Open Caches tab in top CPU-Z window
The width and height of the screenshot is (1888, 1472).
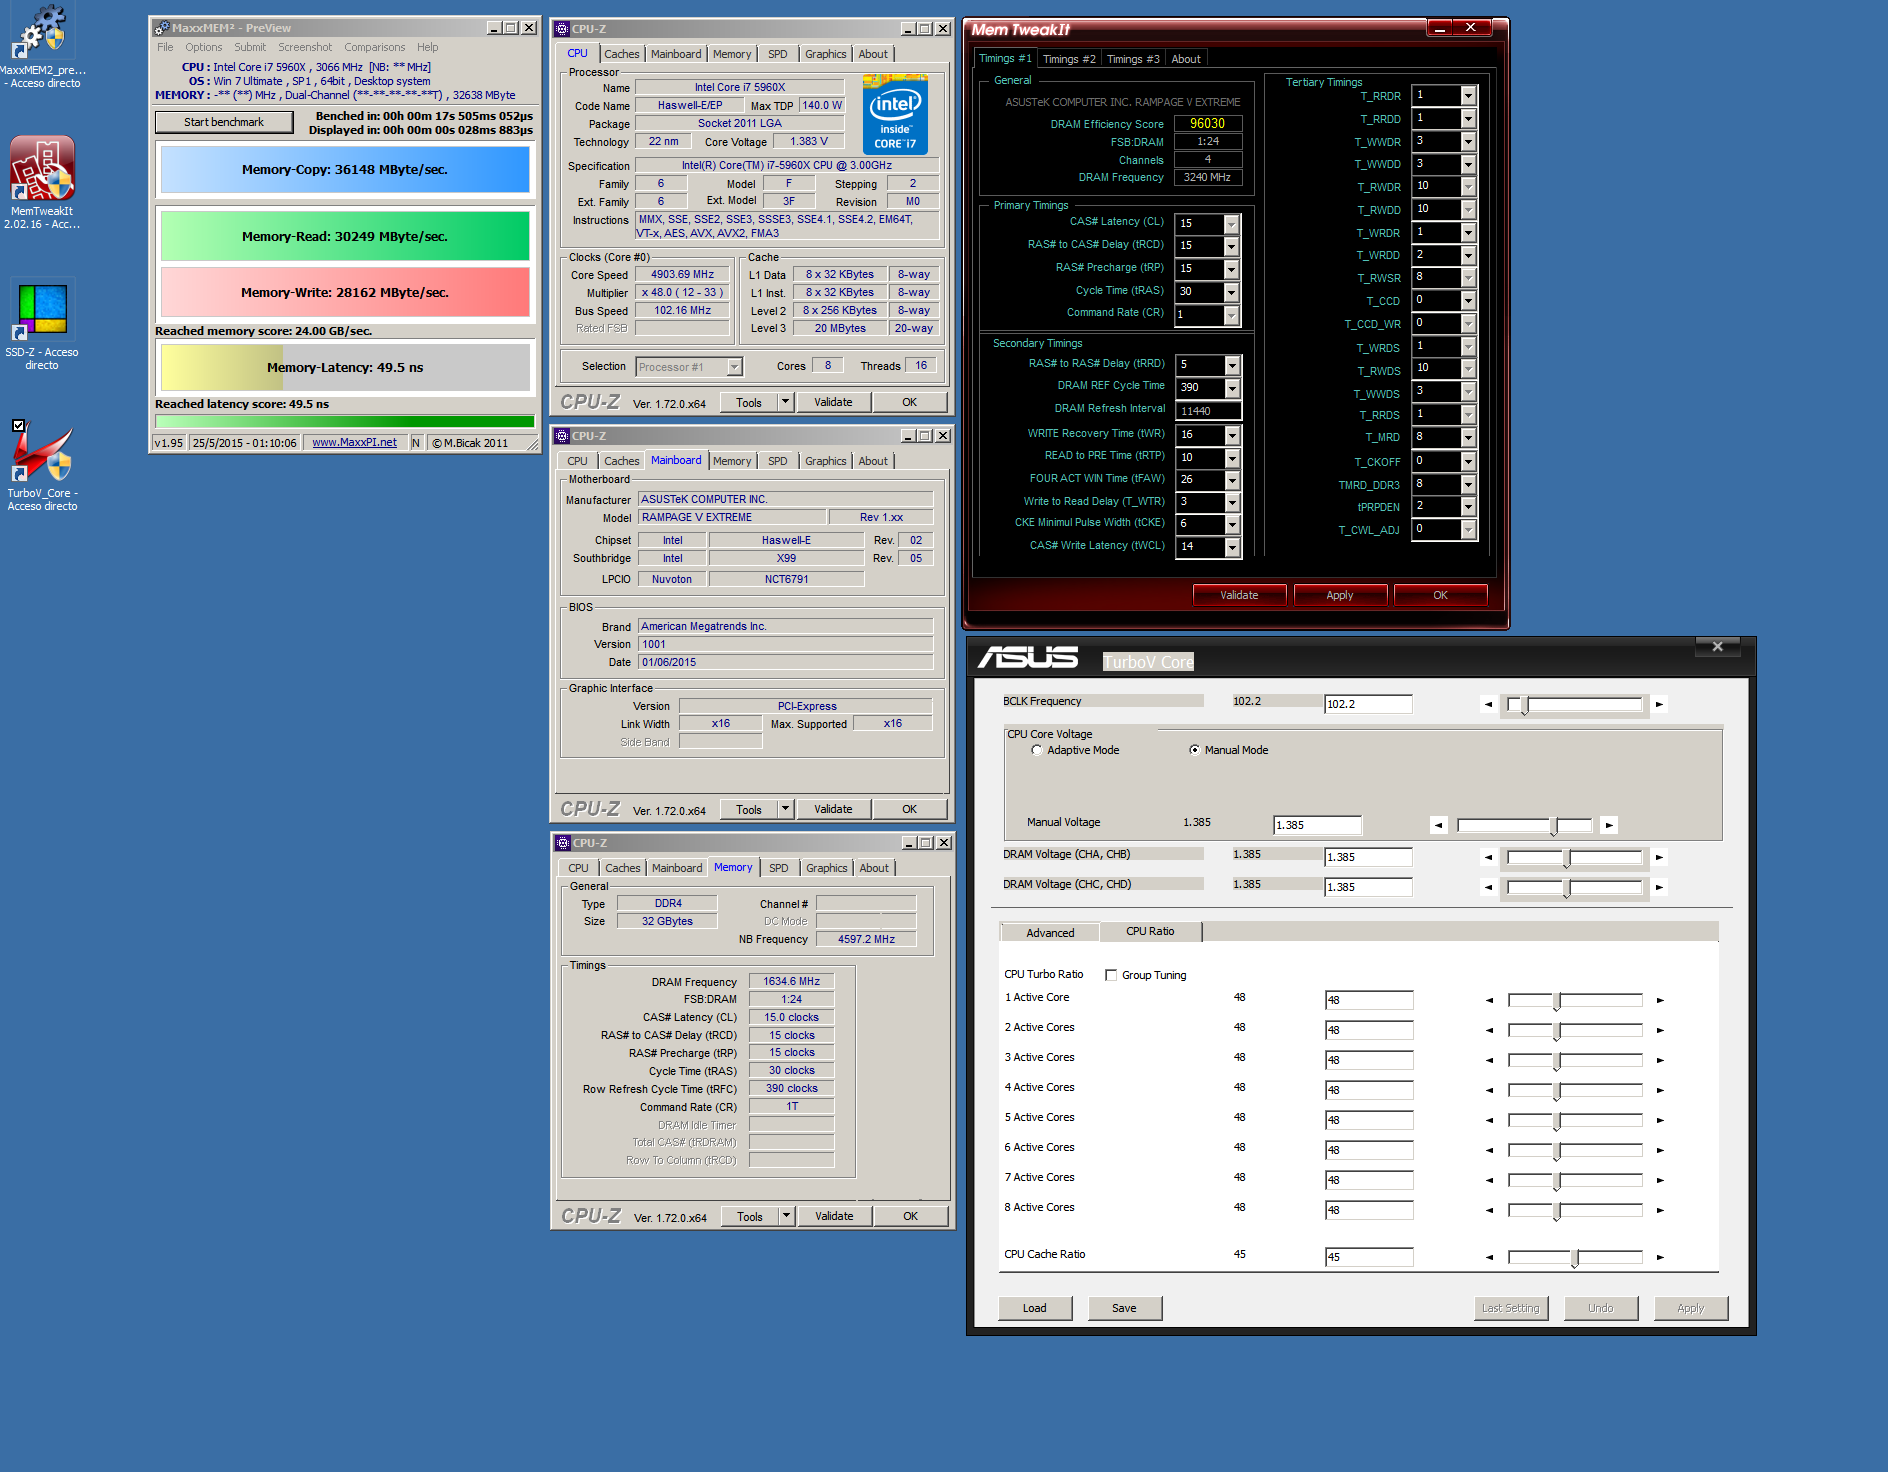coord(622,54)
